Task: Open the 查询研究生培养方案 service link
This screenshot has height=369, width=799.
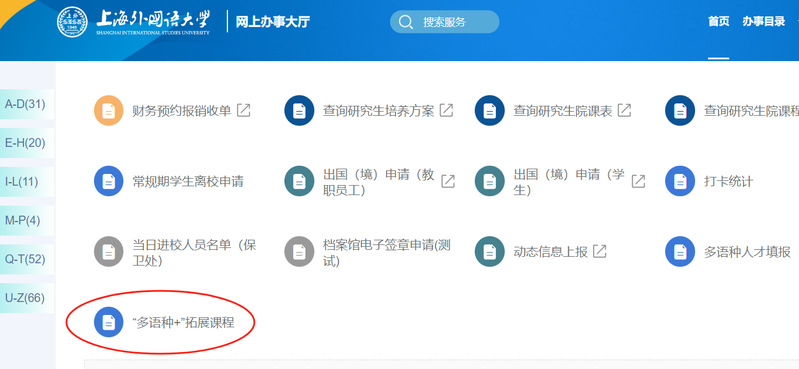Action: pos(379,110)
